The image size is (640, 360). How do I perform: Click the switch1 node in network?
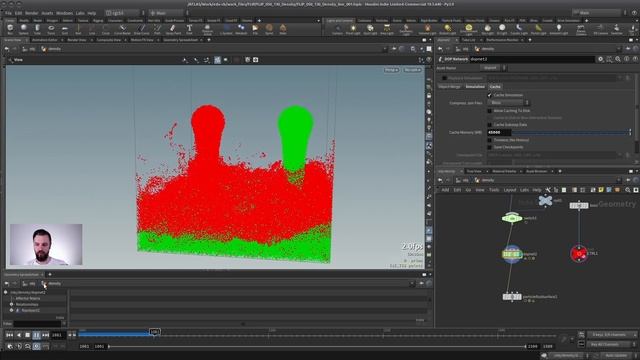[x=512, y=218]
